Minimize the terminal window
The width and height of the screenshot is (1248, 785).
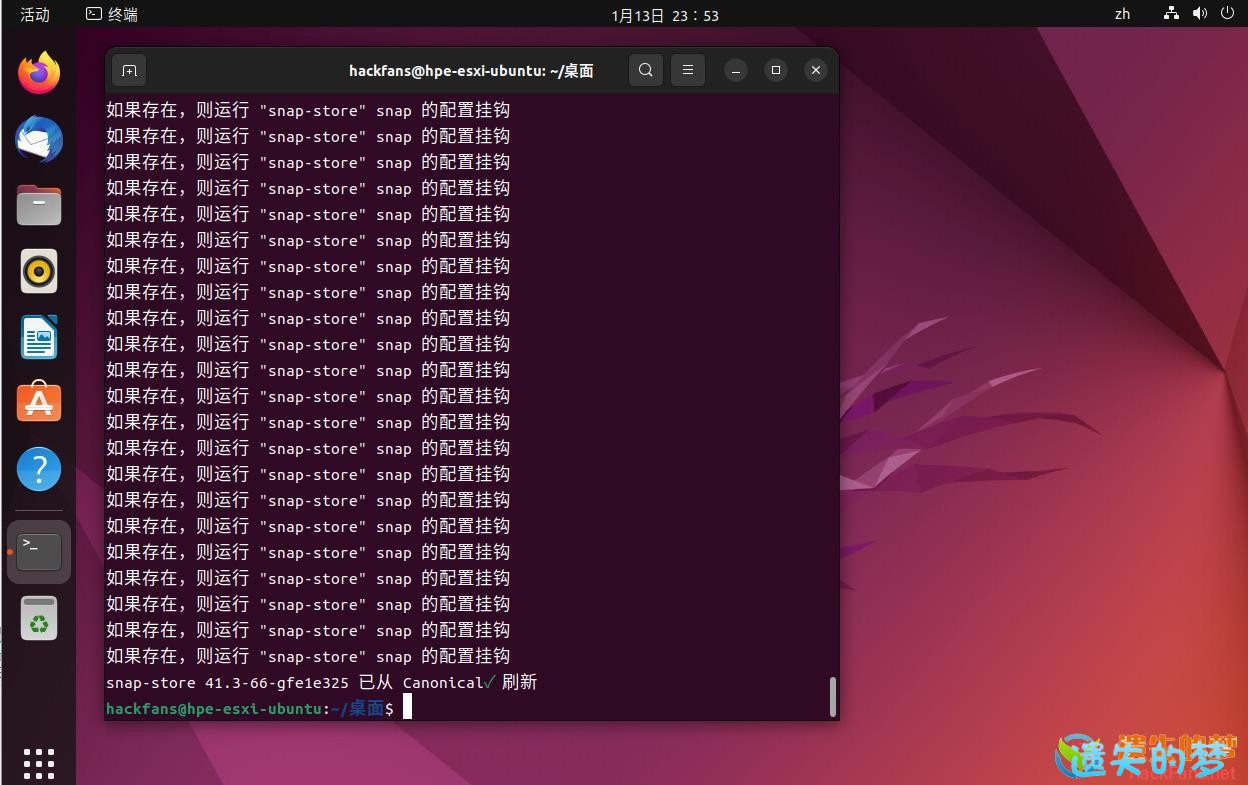(736, 70)
